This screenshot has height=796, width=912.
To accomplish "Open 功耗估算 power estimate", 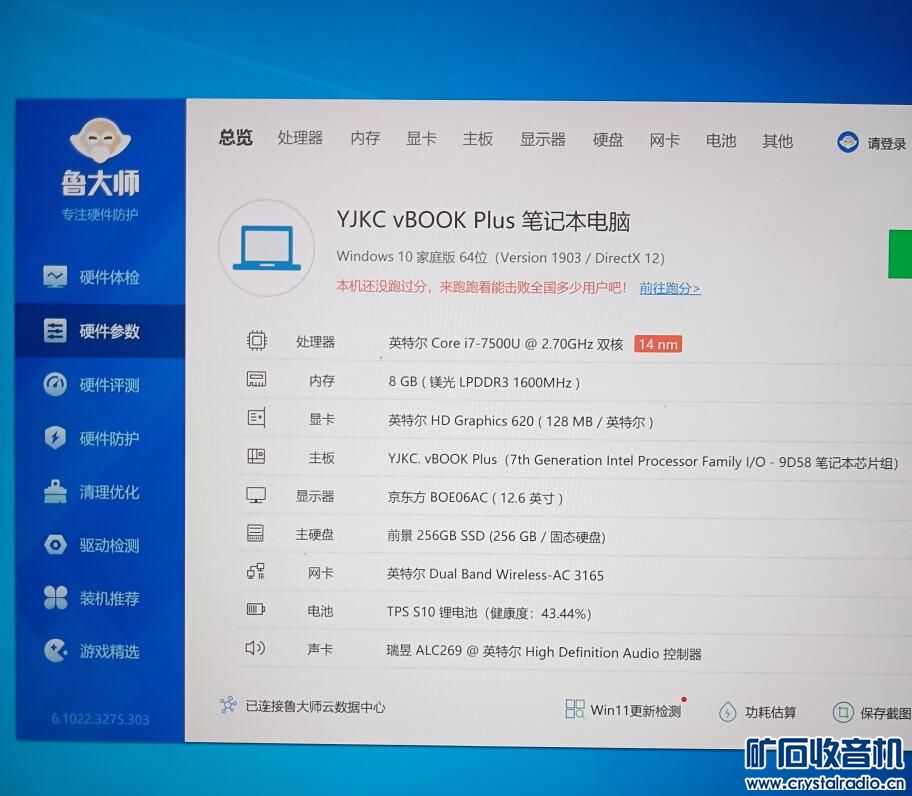I will coord(758,712).
